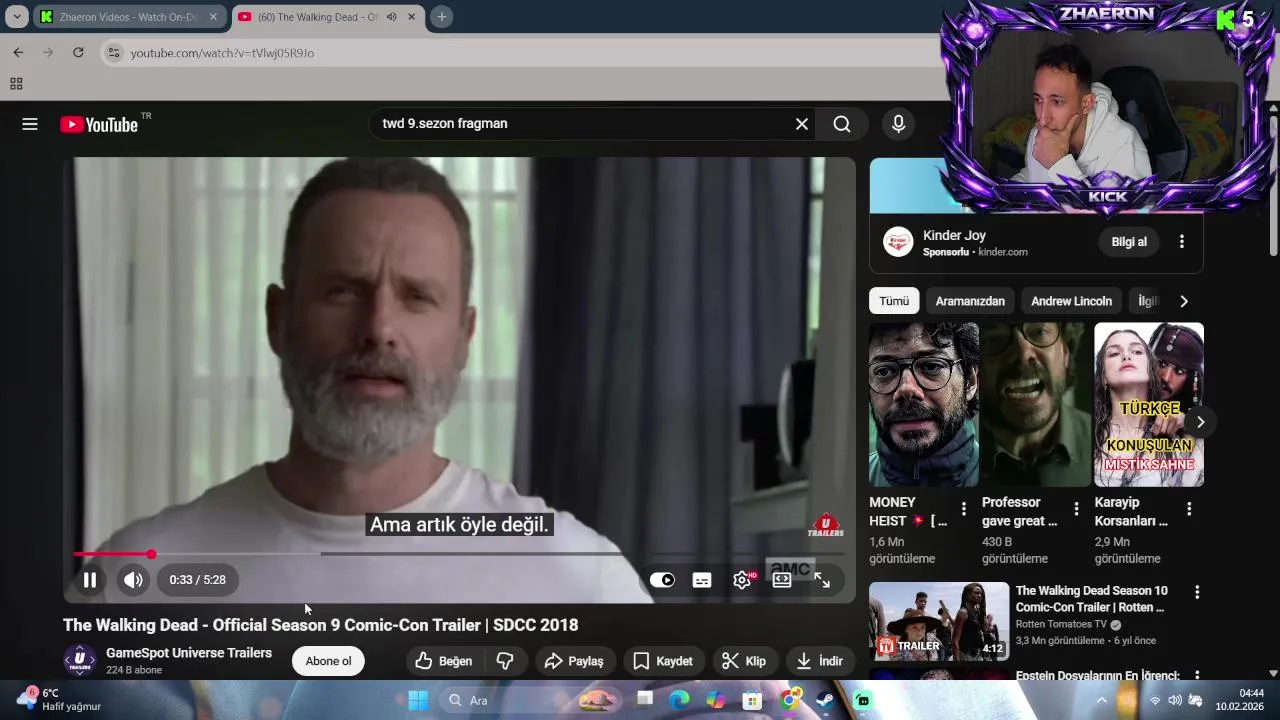
Task: Open the browser tab search dropdown
Action: tap(17, 17)
